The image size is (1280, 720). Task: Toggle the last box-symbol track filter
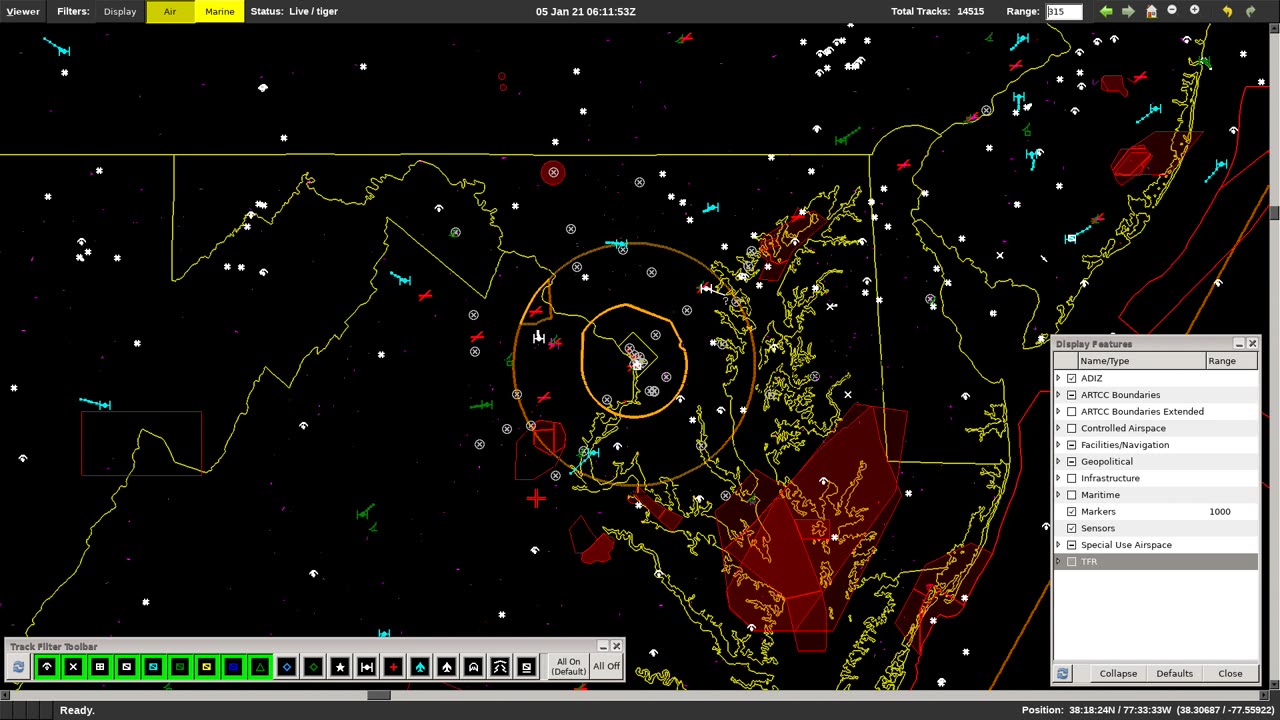click(x=527, y=667)
